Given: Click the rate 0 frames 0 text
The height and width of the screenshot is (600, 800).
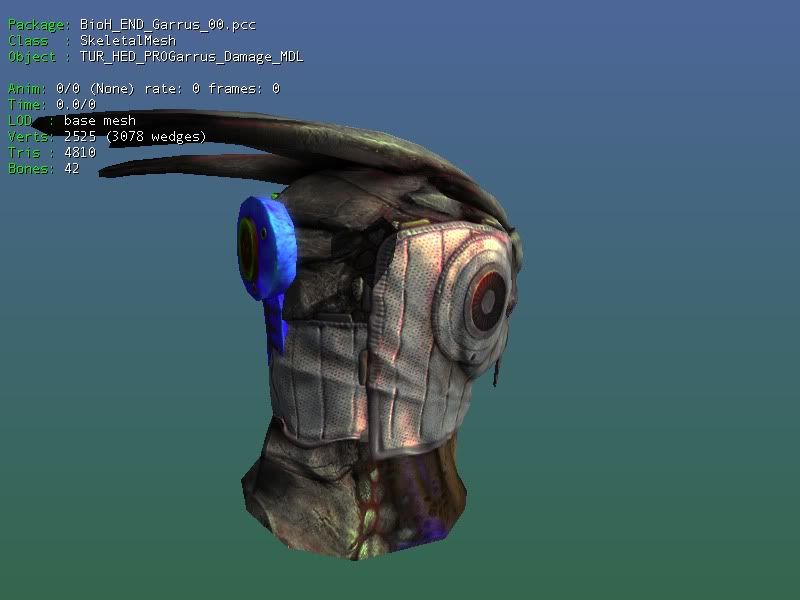Looking at the screenshot, I should [212, 89].
